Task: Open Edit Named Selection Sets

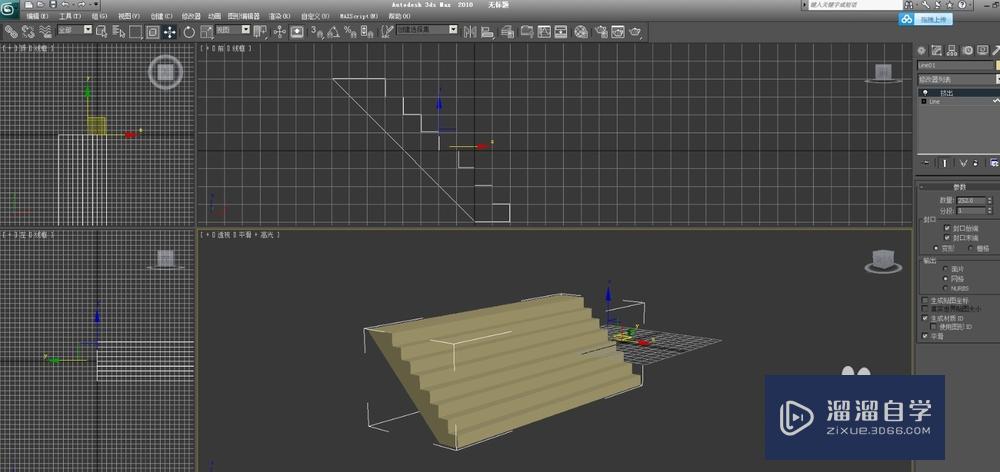Action: pyautogui.click(x=386, y=31)
